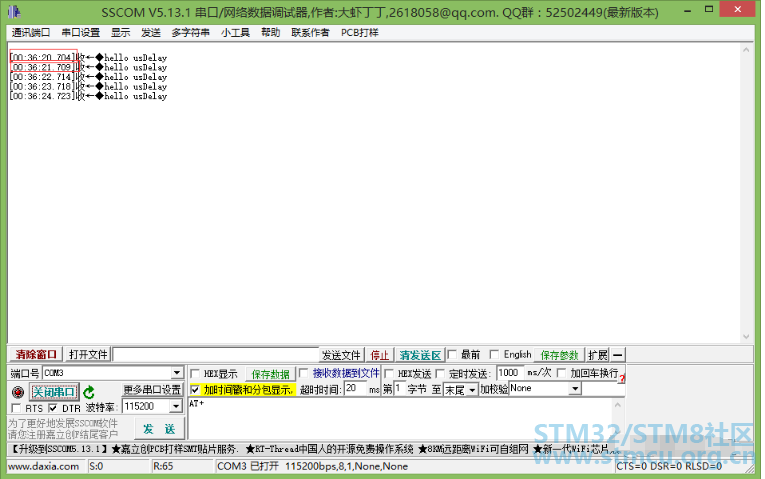Click the file path input field
The height and width of the screenshot is (479, 765).
[215, 355]
